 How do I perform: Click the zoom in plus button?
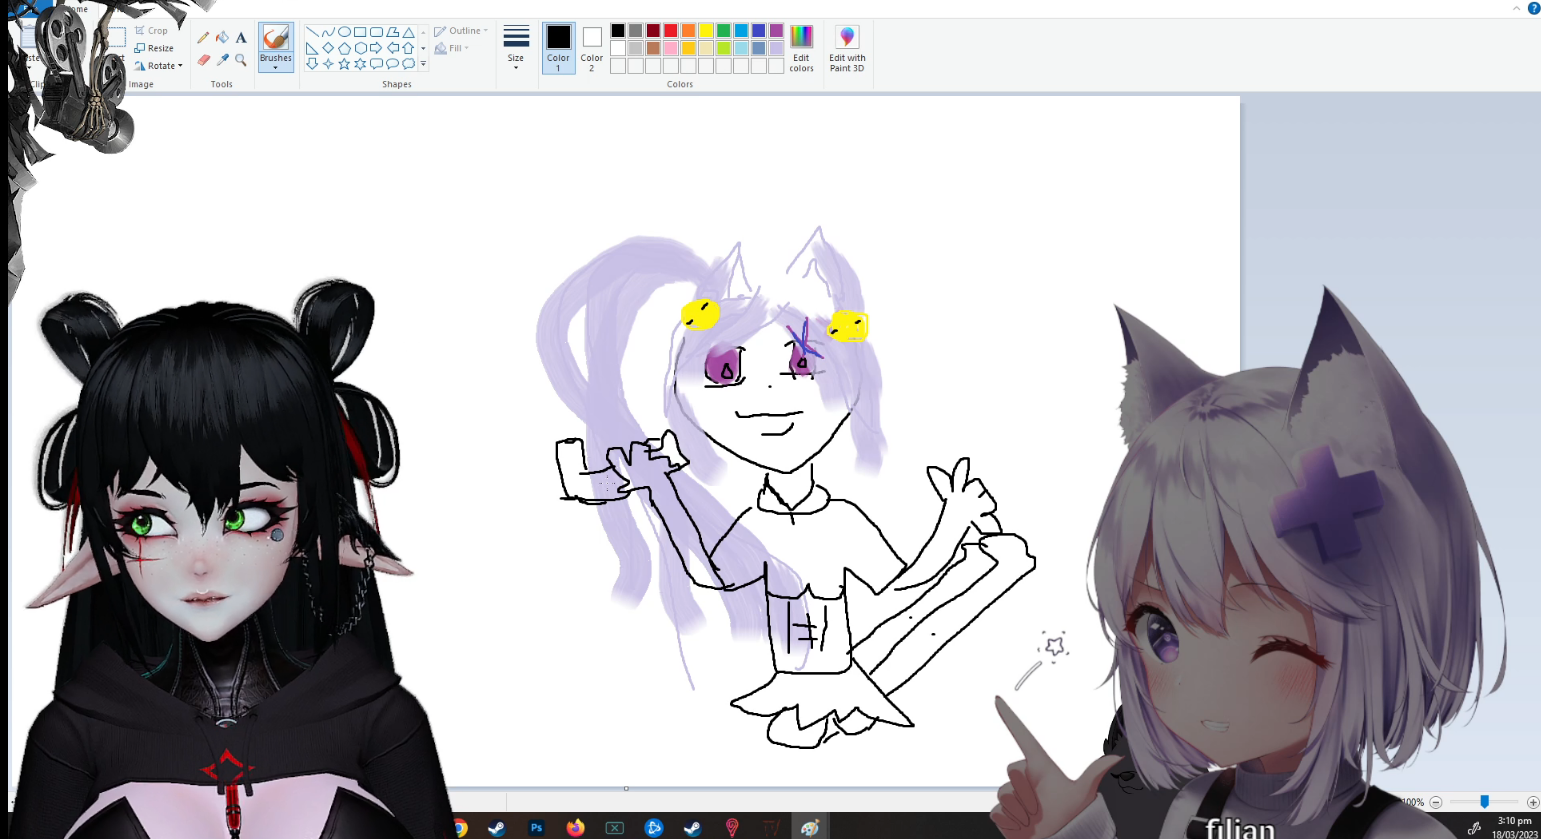pyautogui.click(x=1533, y=802)
